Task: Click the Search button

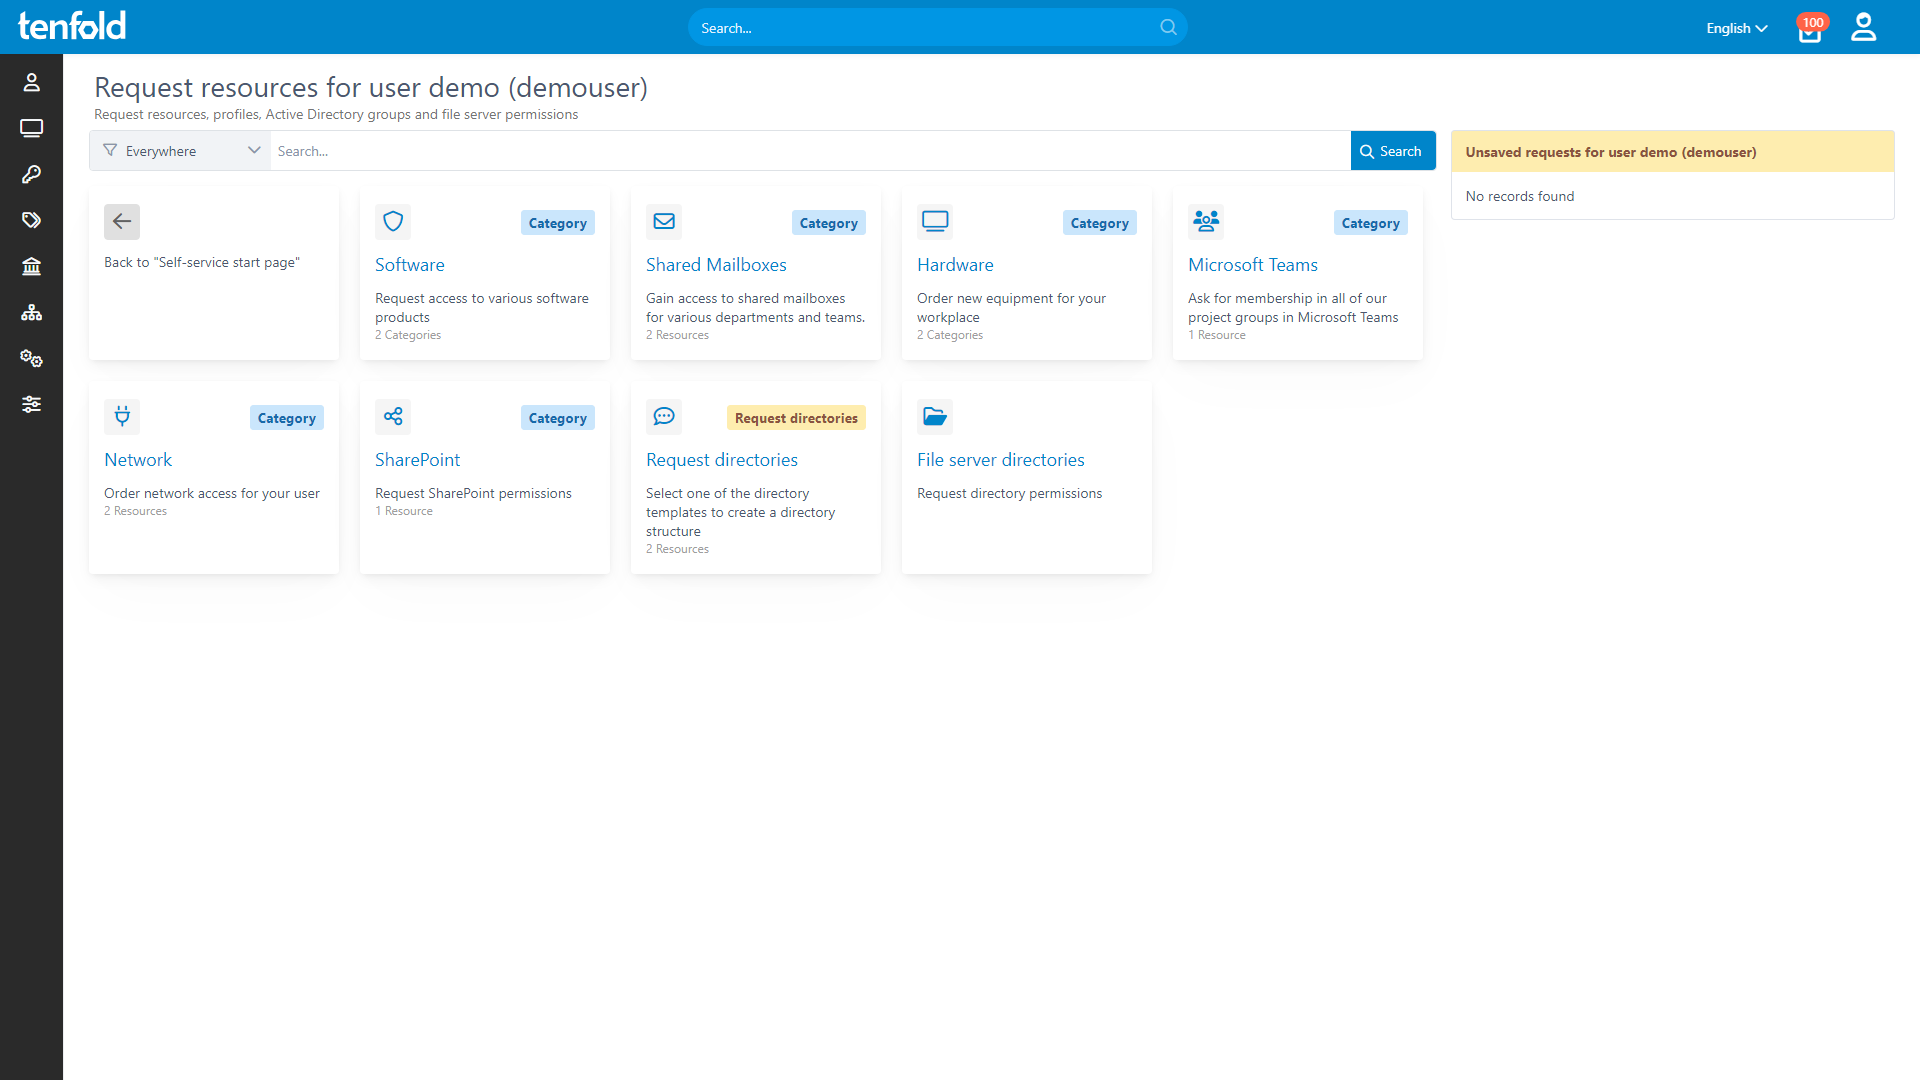Action: (1392, 150)
